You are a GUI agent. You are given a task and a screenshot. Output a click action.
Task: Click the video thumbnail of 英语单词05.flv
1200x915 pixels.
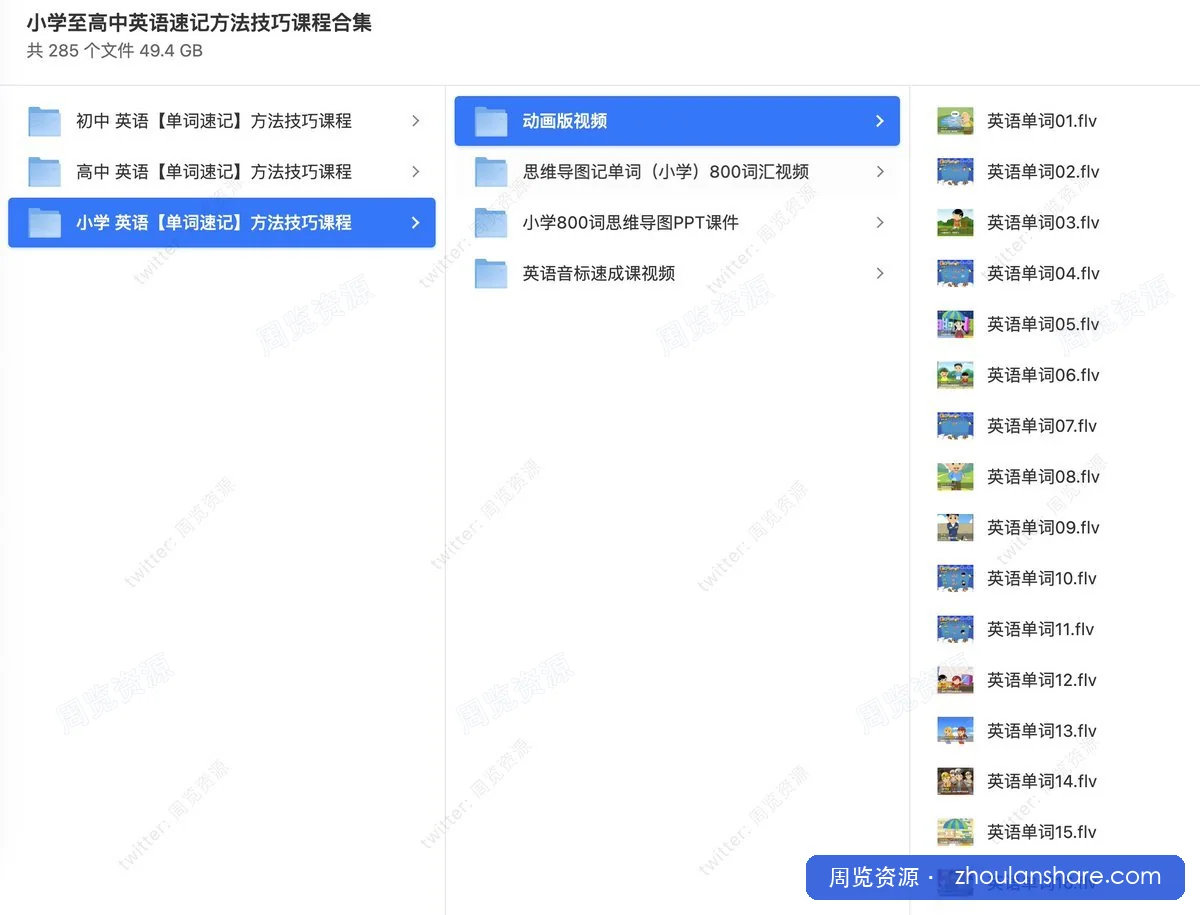955,324
